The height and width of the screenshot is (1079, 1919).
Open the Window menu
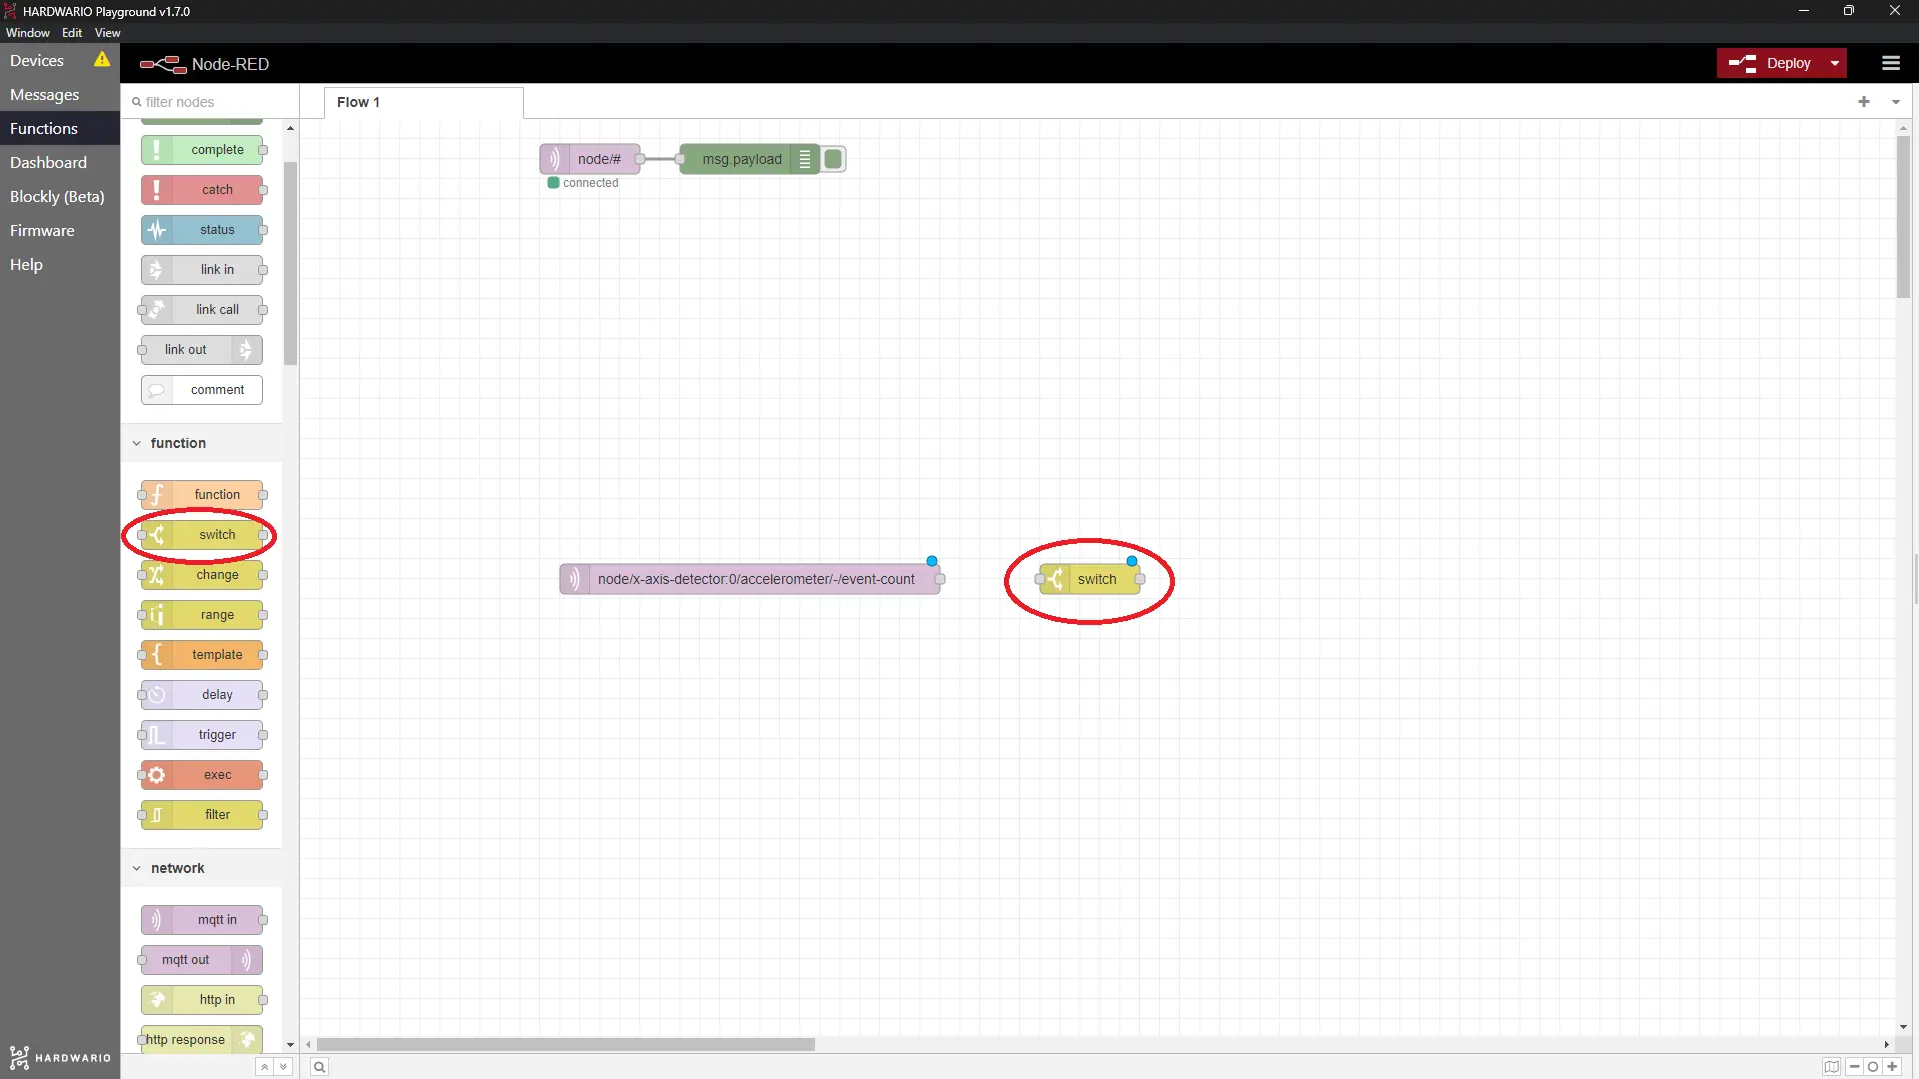tap(28, 33)
